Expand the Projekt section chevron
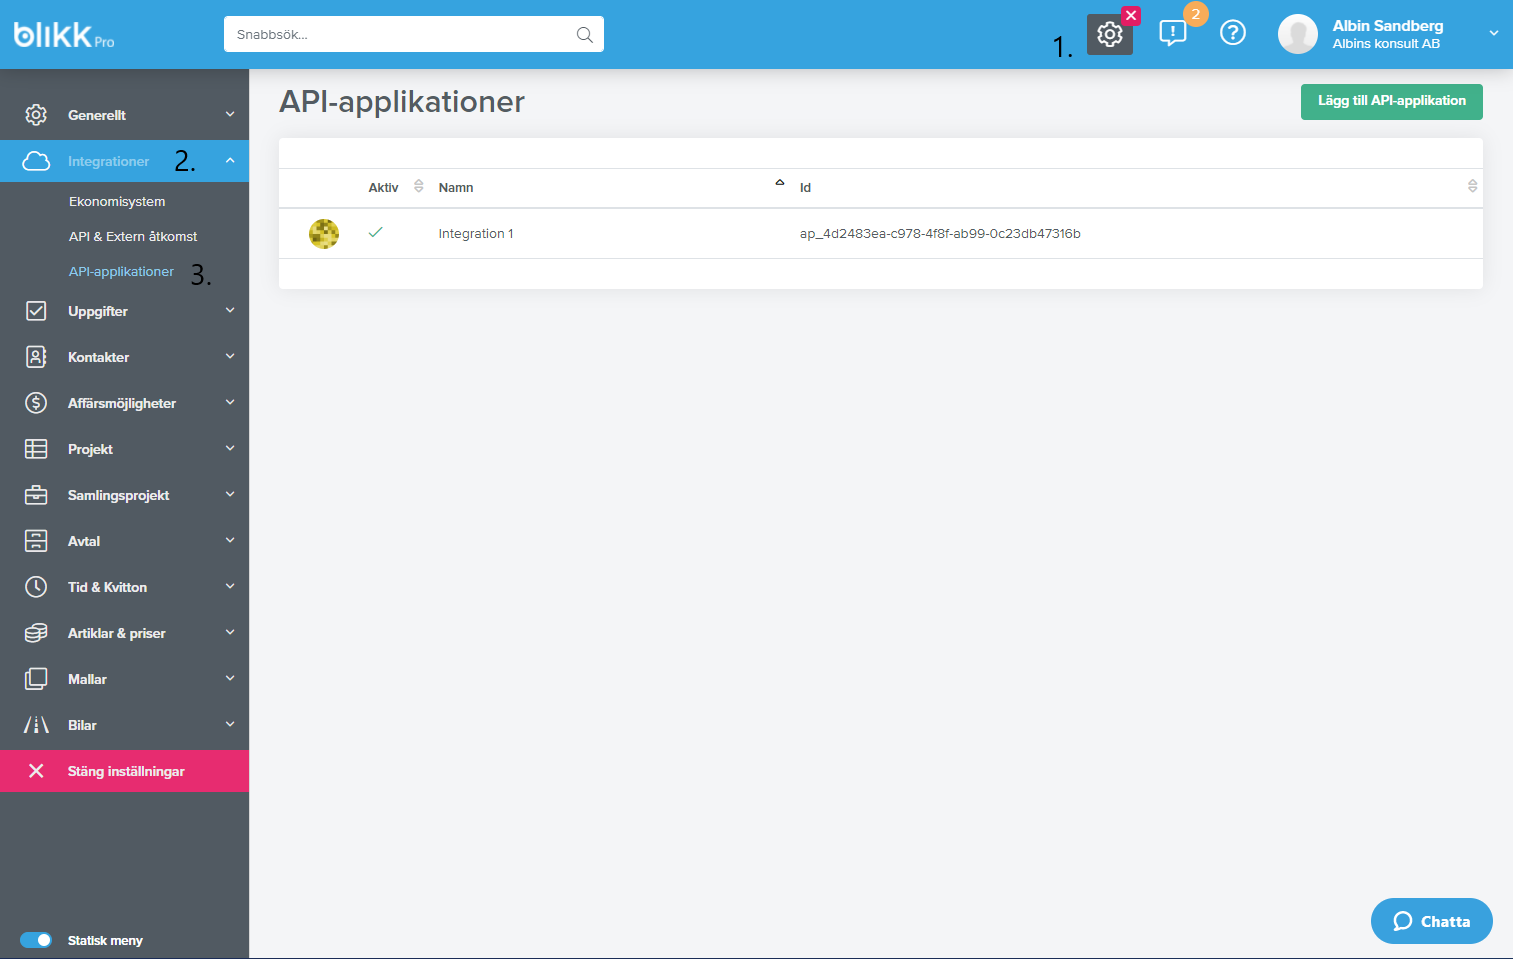 (x=230, y=448)
